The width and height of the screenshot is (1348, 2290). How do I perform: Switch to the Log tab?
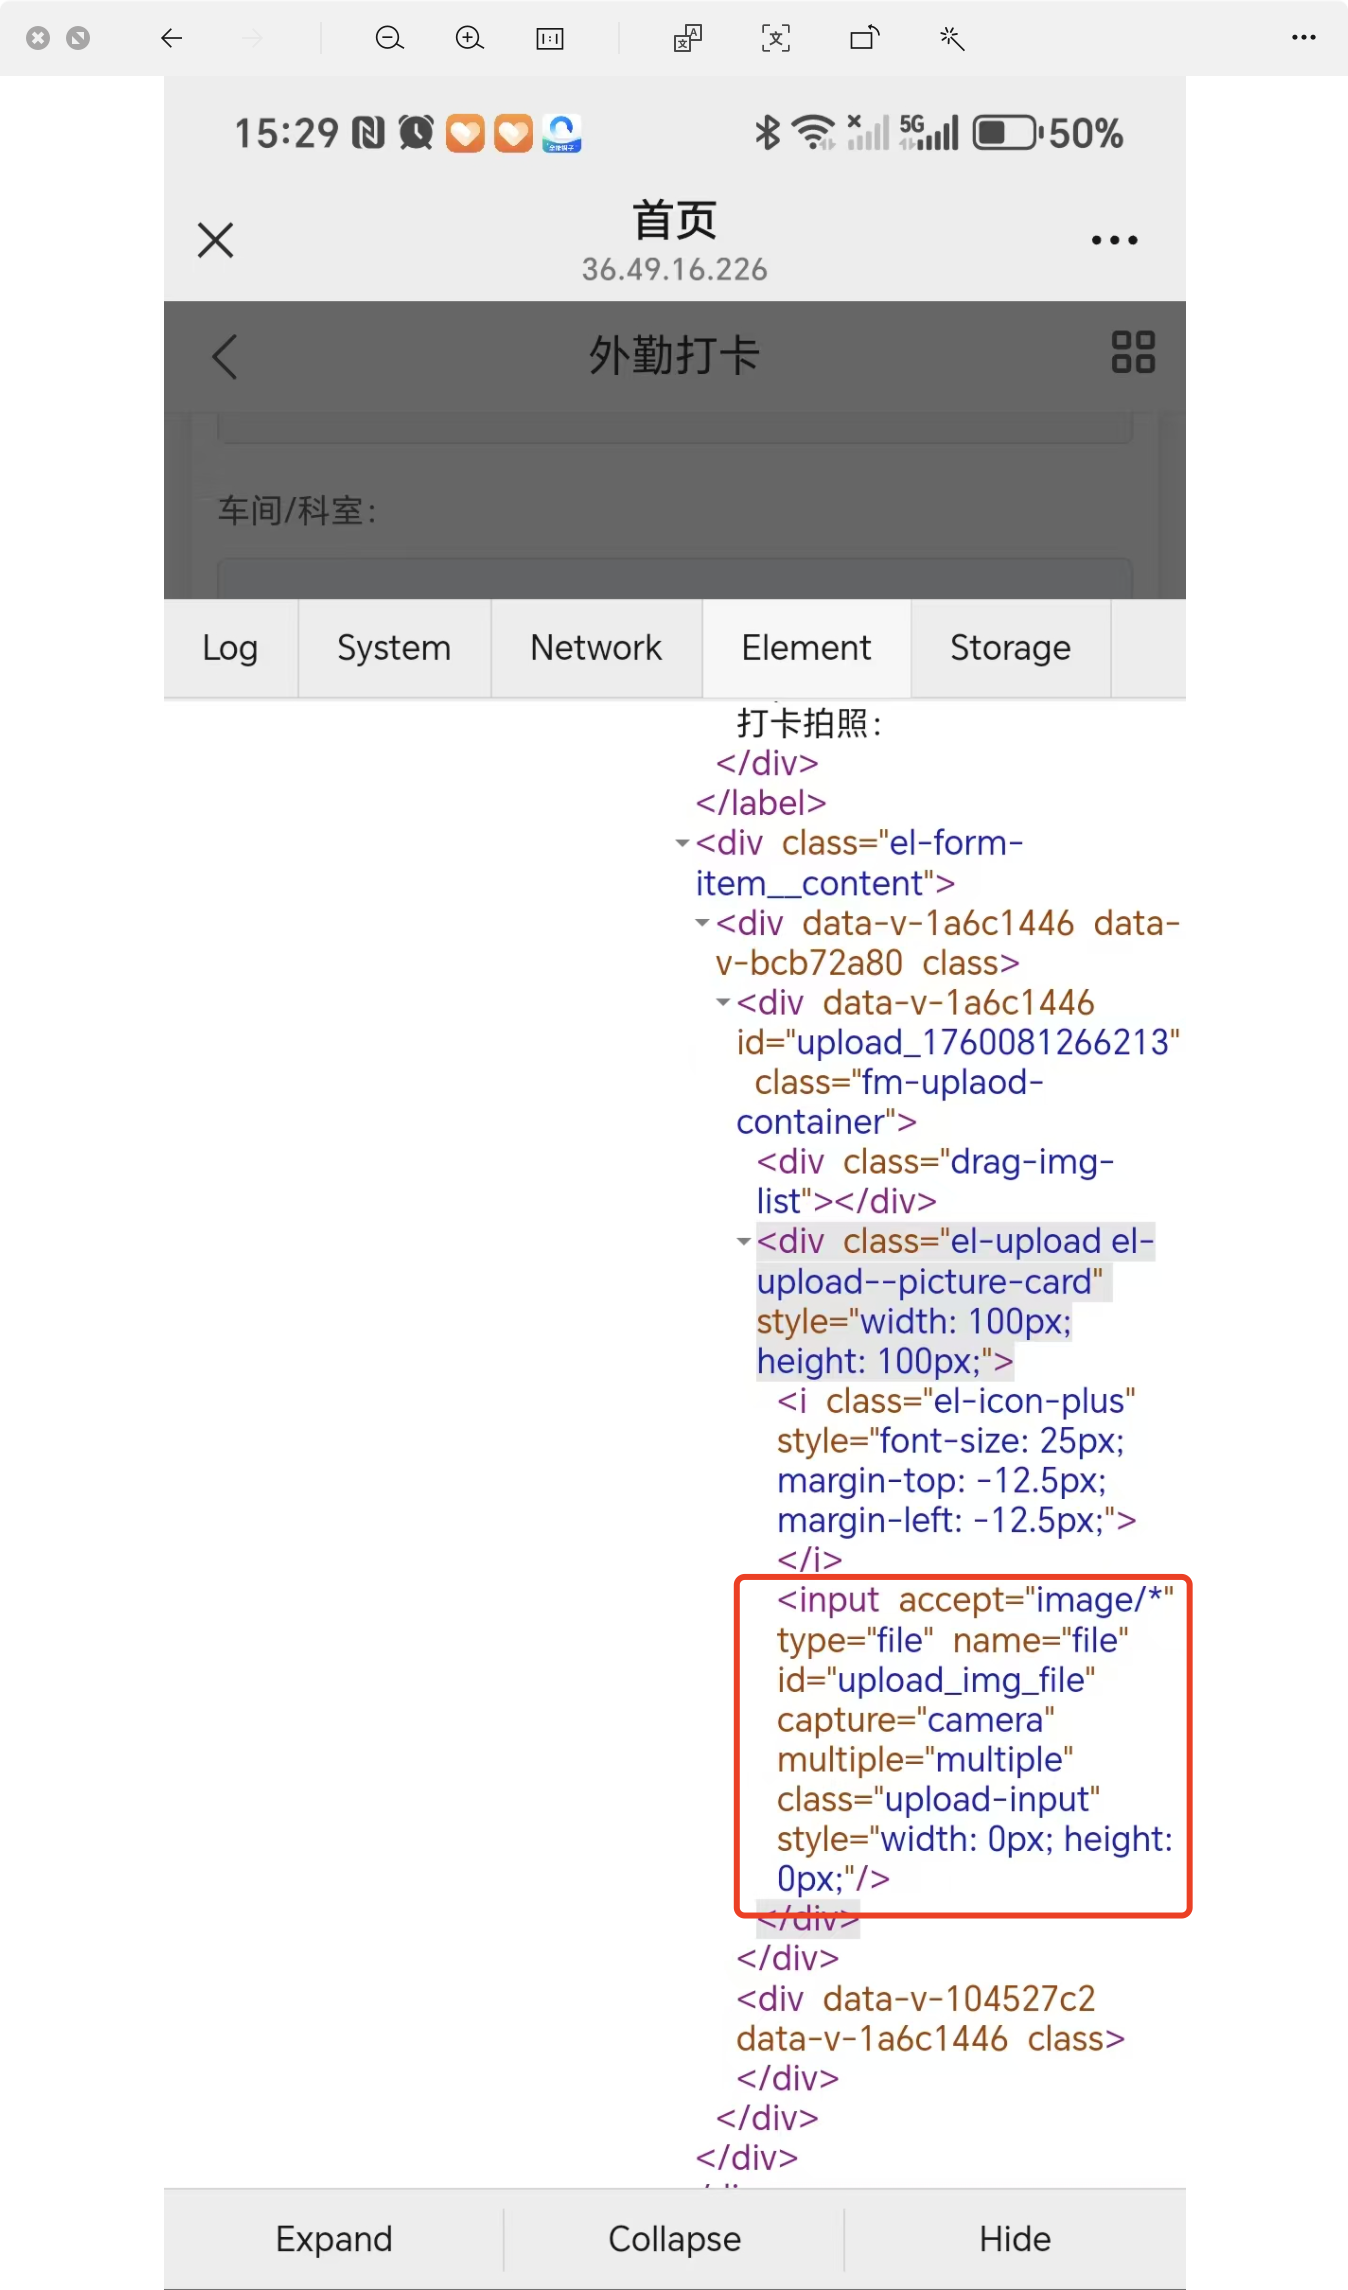230,648
